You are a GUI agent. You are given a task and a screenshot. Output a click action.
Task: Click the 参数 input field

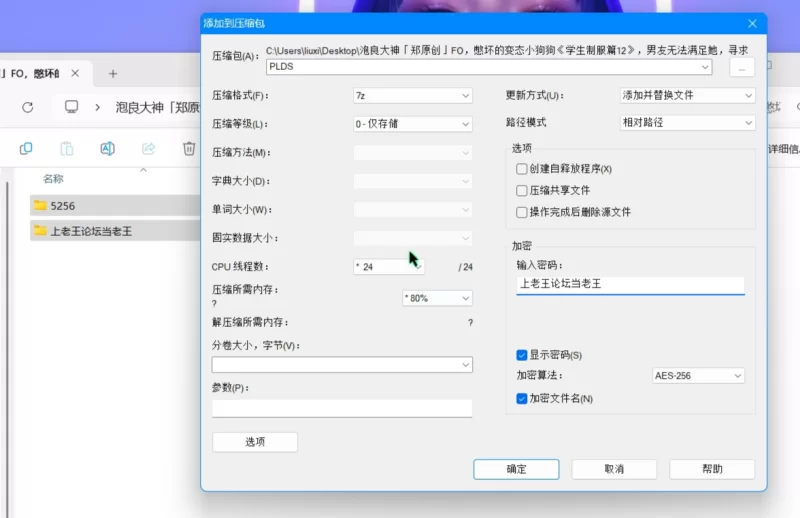[x=342, y=408]
